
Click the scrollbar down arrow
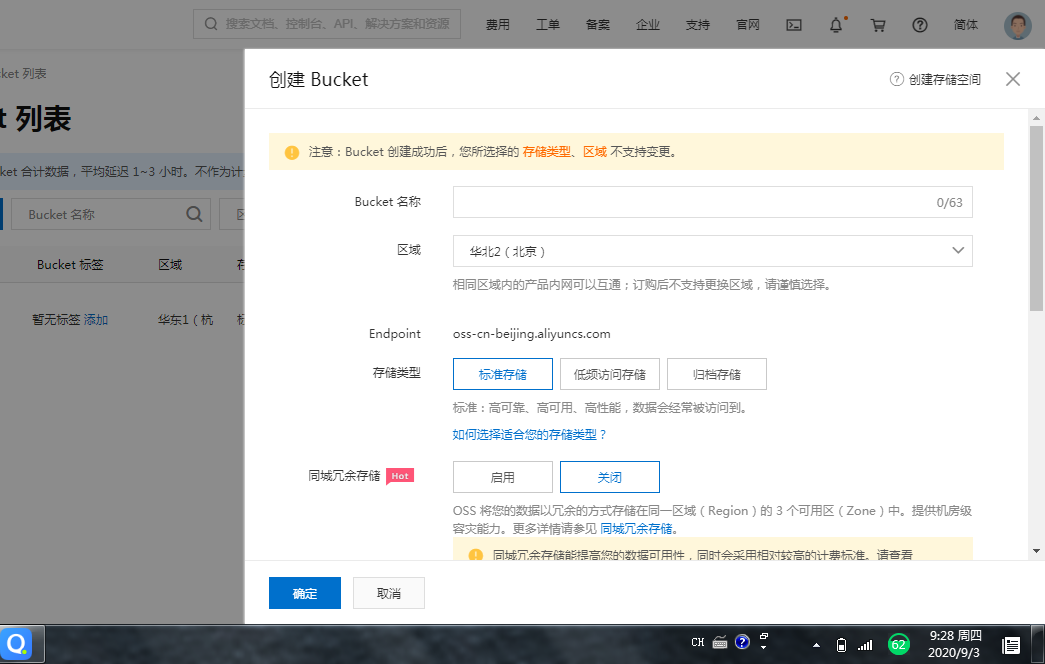(1036, 551)
